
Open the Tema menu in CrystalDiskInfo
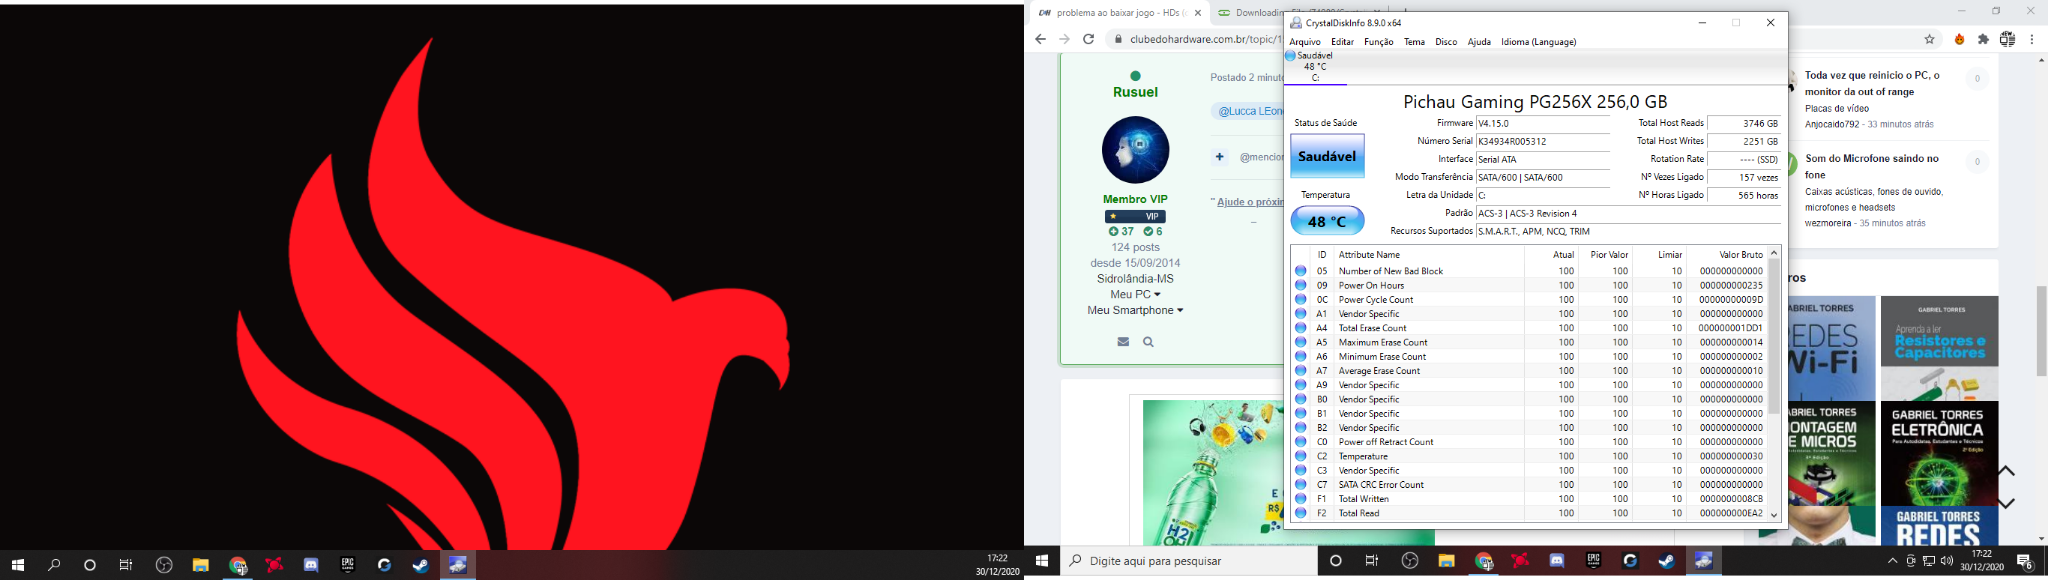point(1414,42)
